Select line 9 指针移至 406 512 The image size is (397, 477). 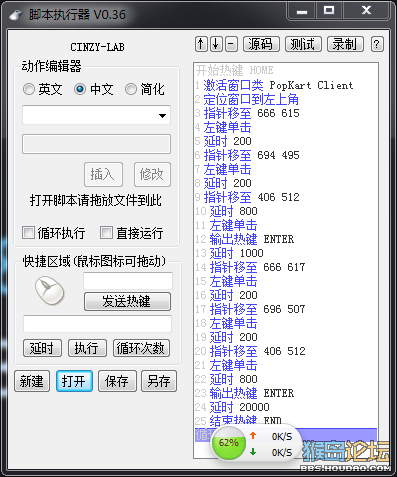point(286,197)
